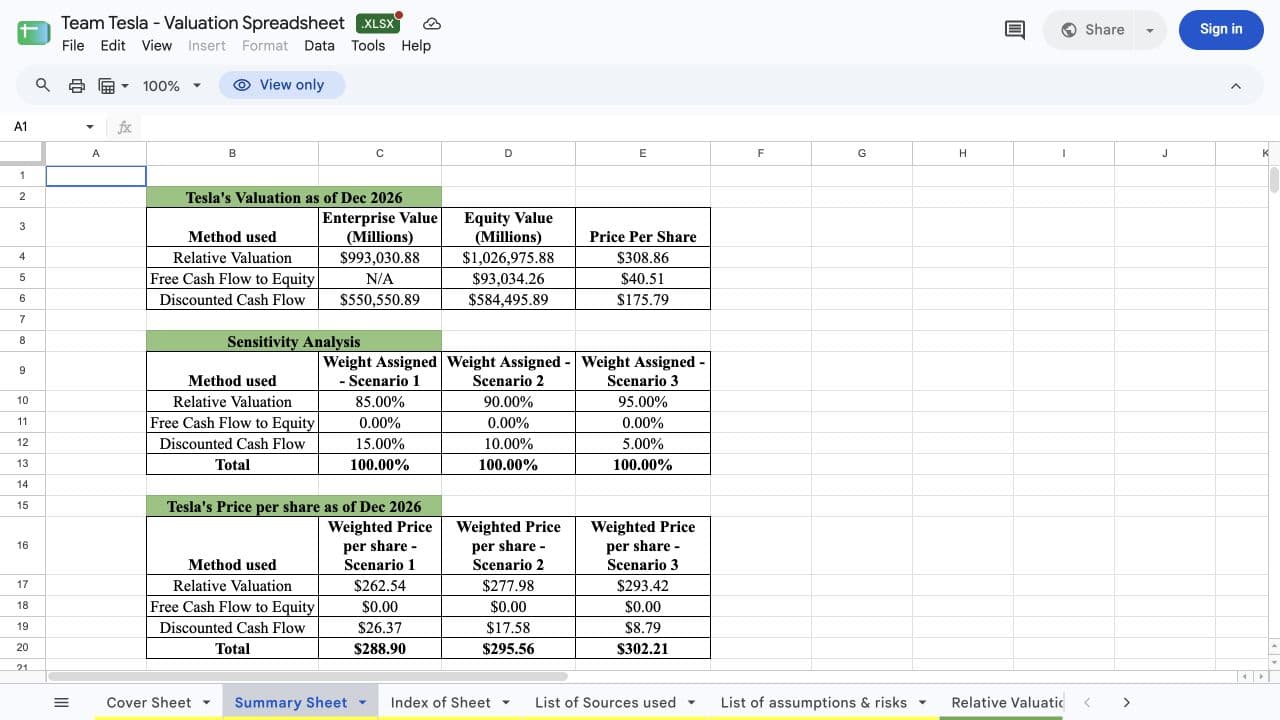Click cell with $993,030.88
The width and height of the screenshot is (1280, 720).
point(380,257)
